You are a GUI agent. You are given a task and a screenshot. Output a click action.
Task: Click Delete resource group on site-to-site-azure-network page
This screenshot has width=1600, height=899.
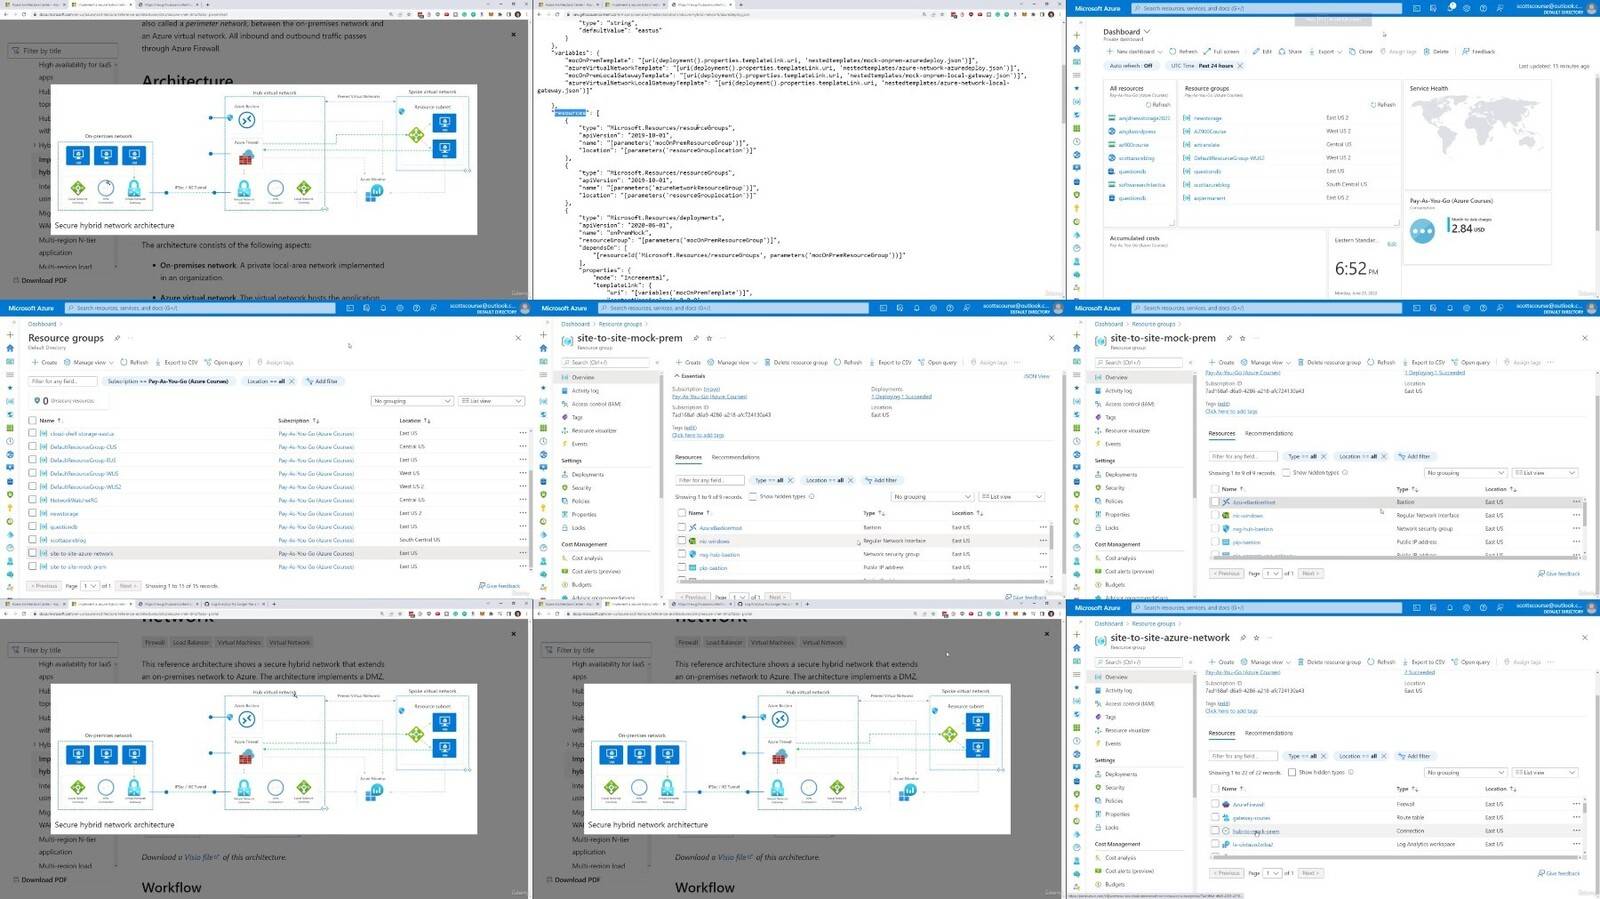[x=1330, y=662]
